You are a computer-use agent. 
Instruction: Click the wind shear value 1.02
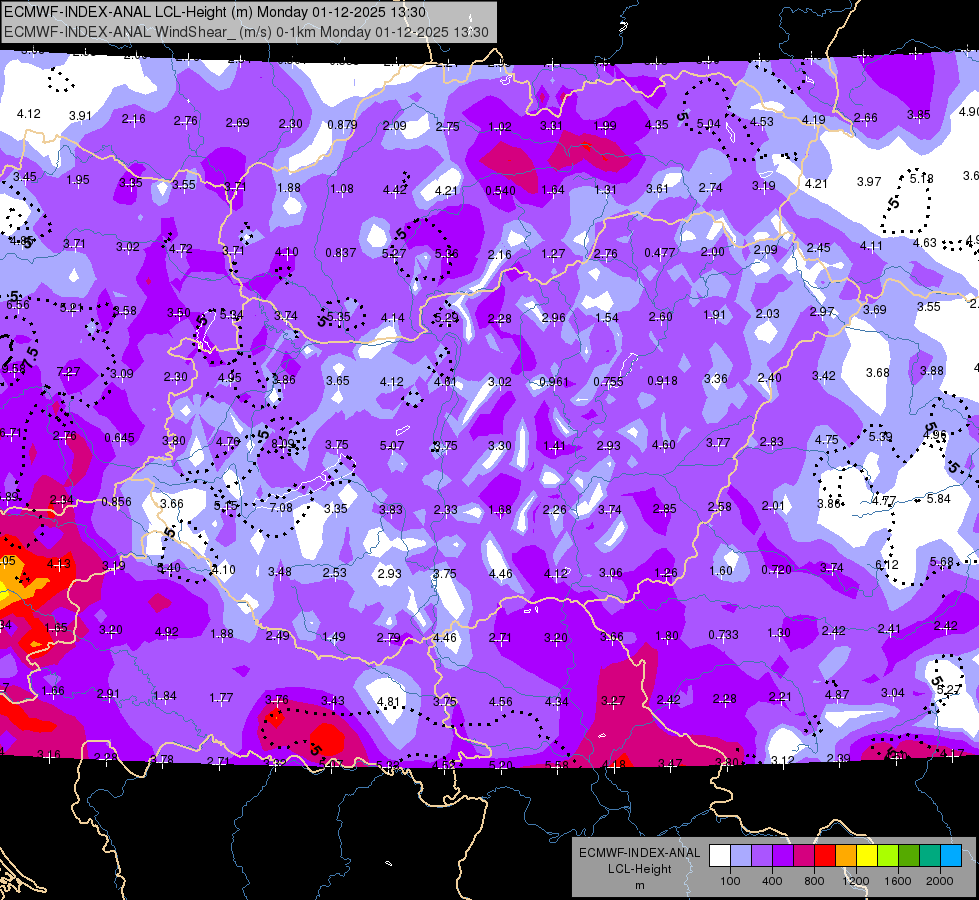pyautogui.click(x=500, y=127)
